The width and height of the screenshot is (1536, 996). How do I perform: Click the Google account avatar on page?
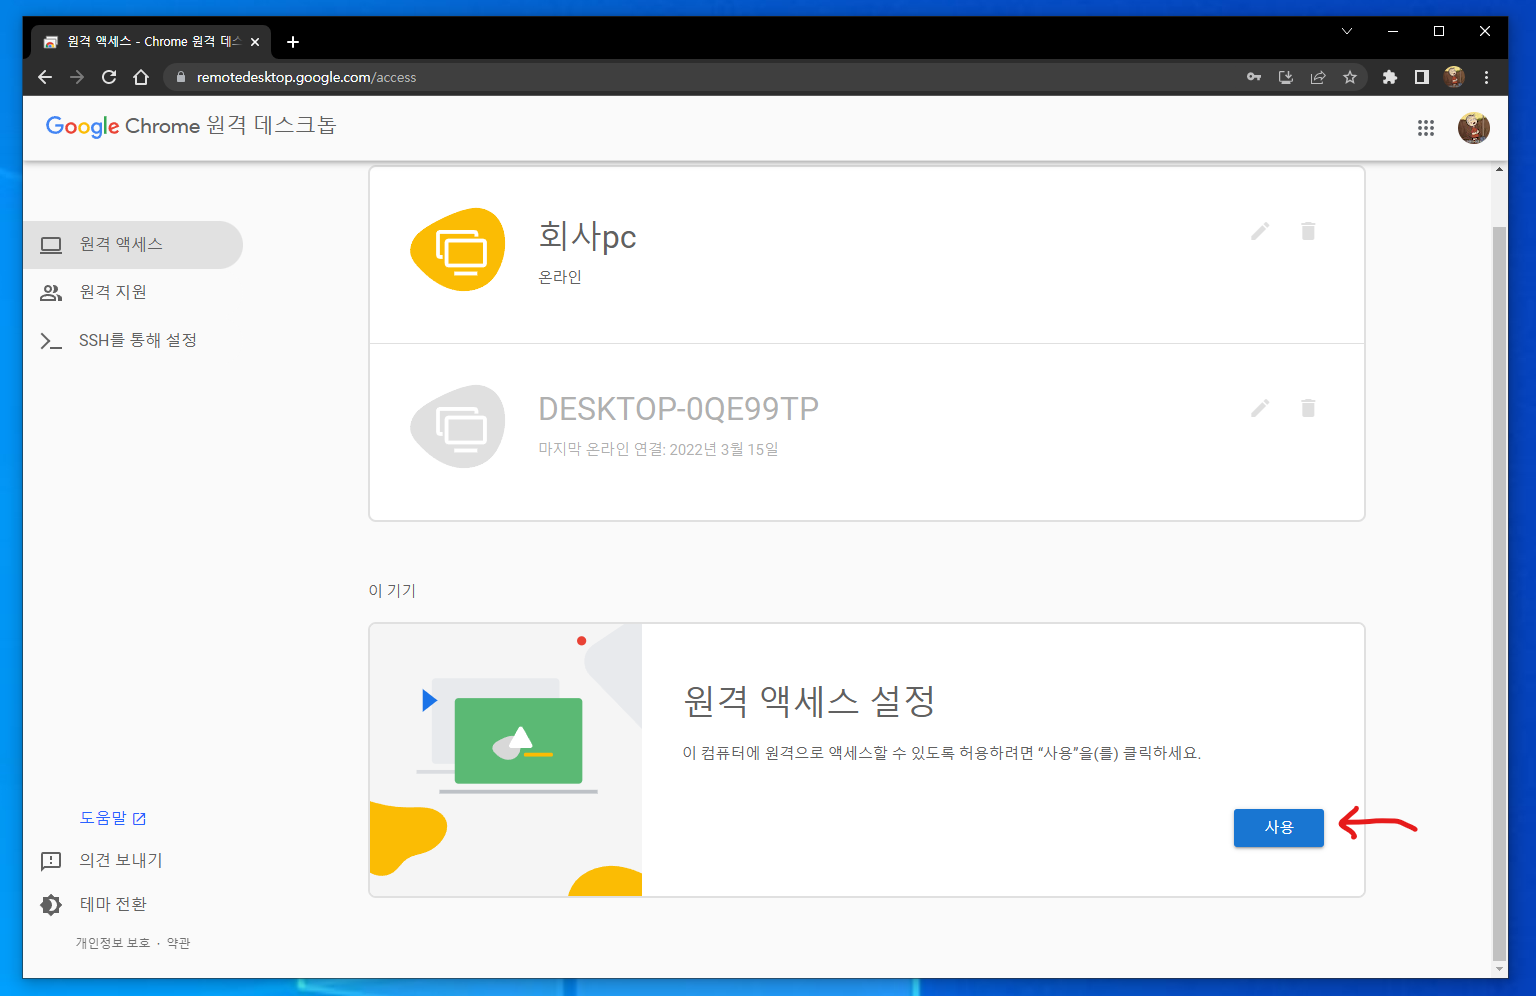click(x=1474, y=128)
